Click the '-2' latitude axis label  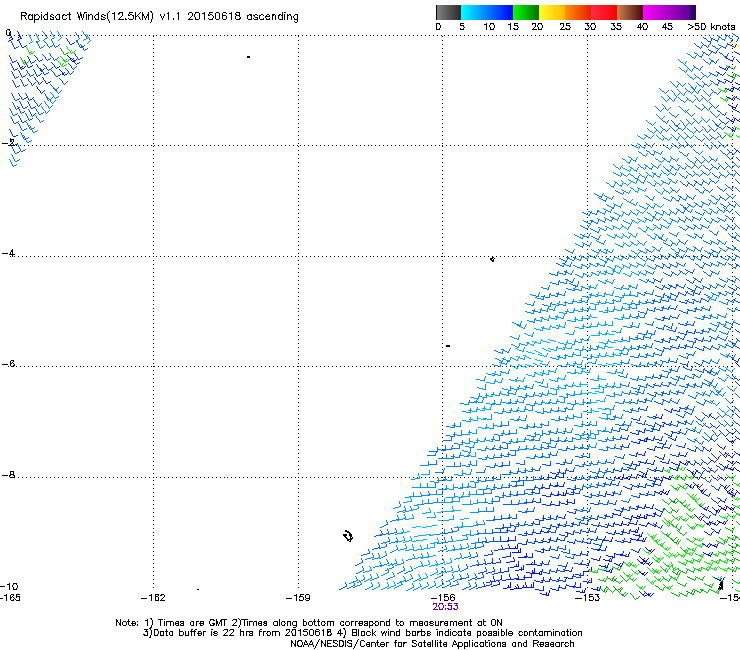click(x=8, y=143)
